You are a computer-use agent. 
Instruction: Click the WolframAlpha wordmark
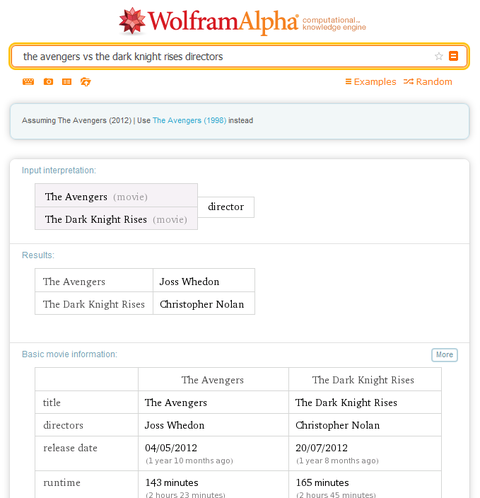[x=223, y=22]
